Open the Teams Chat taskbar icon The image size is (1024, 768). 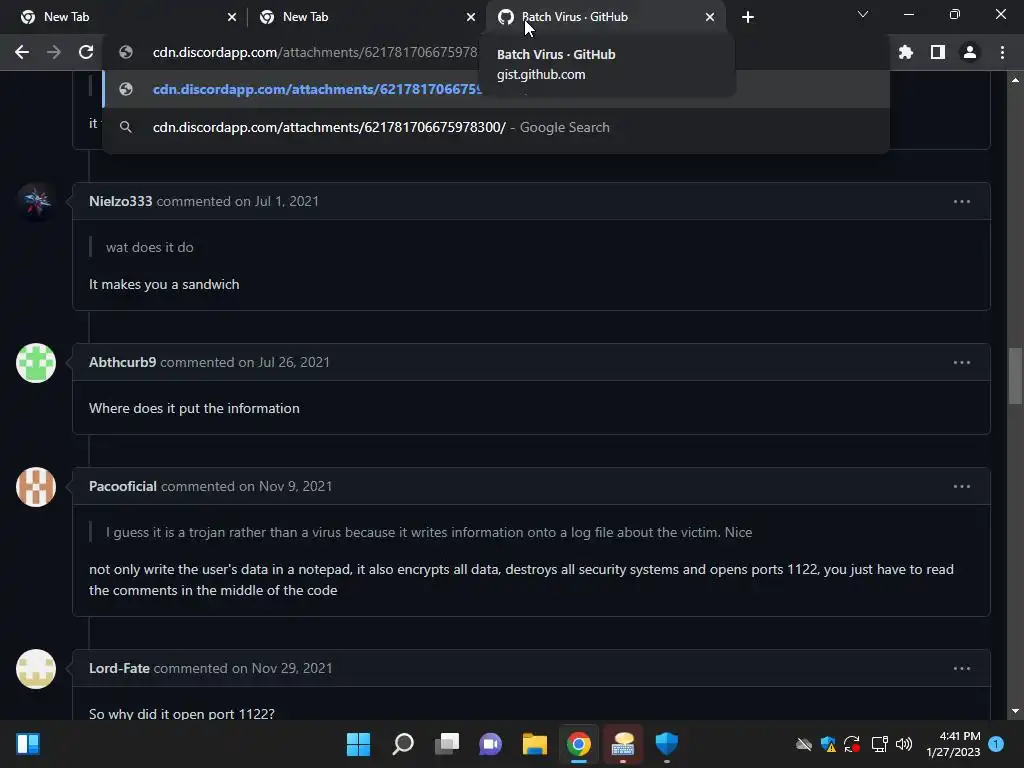[x=490, y=744]
